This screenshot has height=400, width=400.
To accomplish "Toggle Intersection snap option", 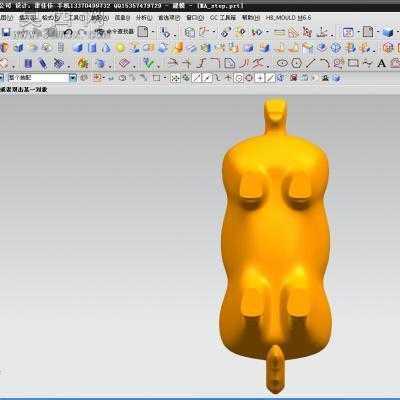I will 228,78.
